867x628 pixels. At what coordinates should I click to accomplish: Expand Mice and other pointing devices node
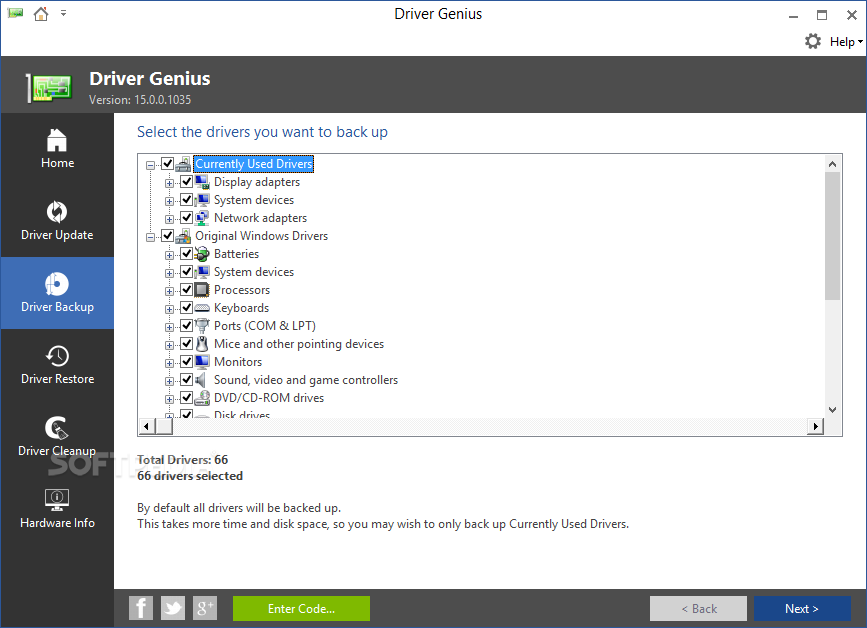(x=169, y=346)
